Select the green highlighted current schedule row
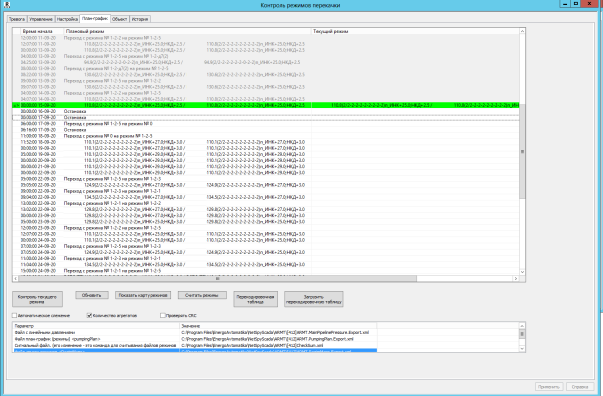 (266, 105)
